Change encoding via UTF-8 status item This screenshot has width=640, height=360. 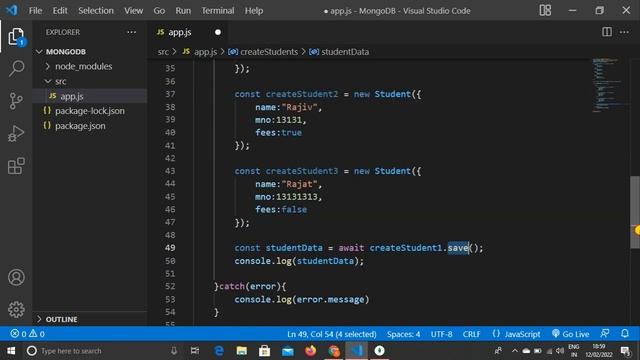coord(441,334)
